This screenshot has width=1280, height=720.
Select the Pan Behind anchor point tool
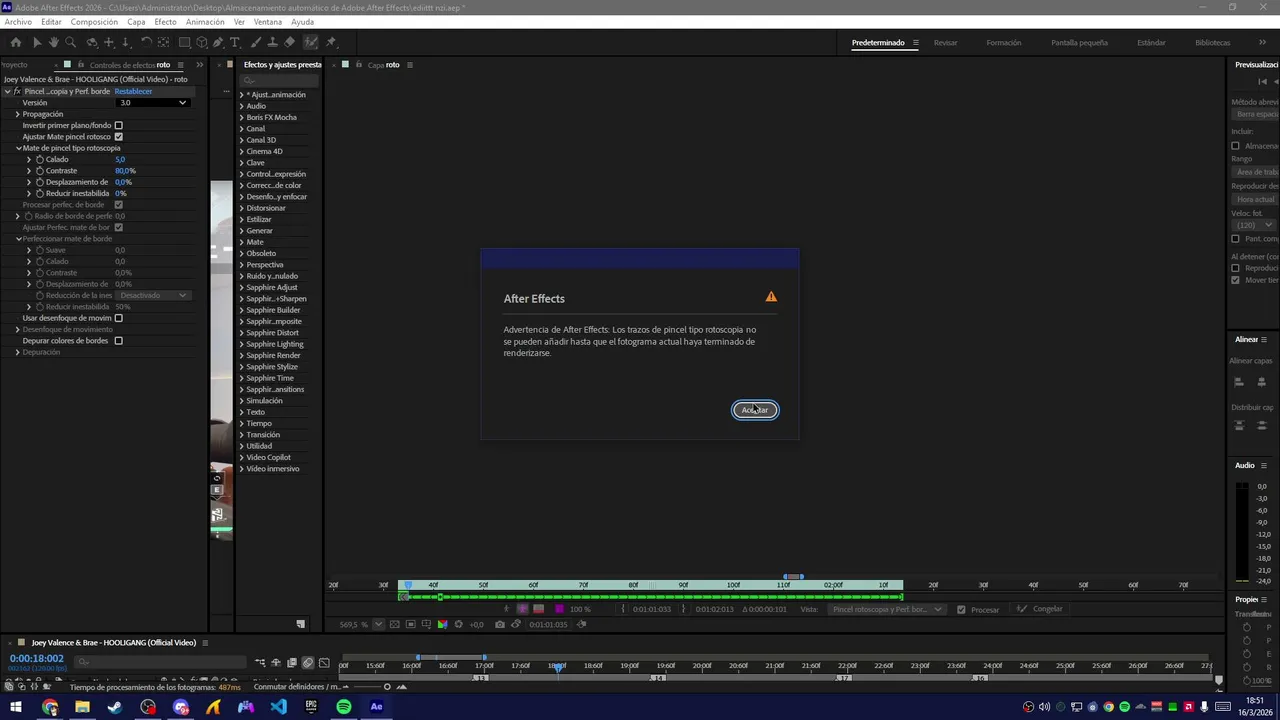coord(163,42)
